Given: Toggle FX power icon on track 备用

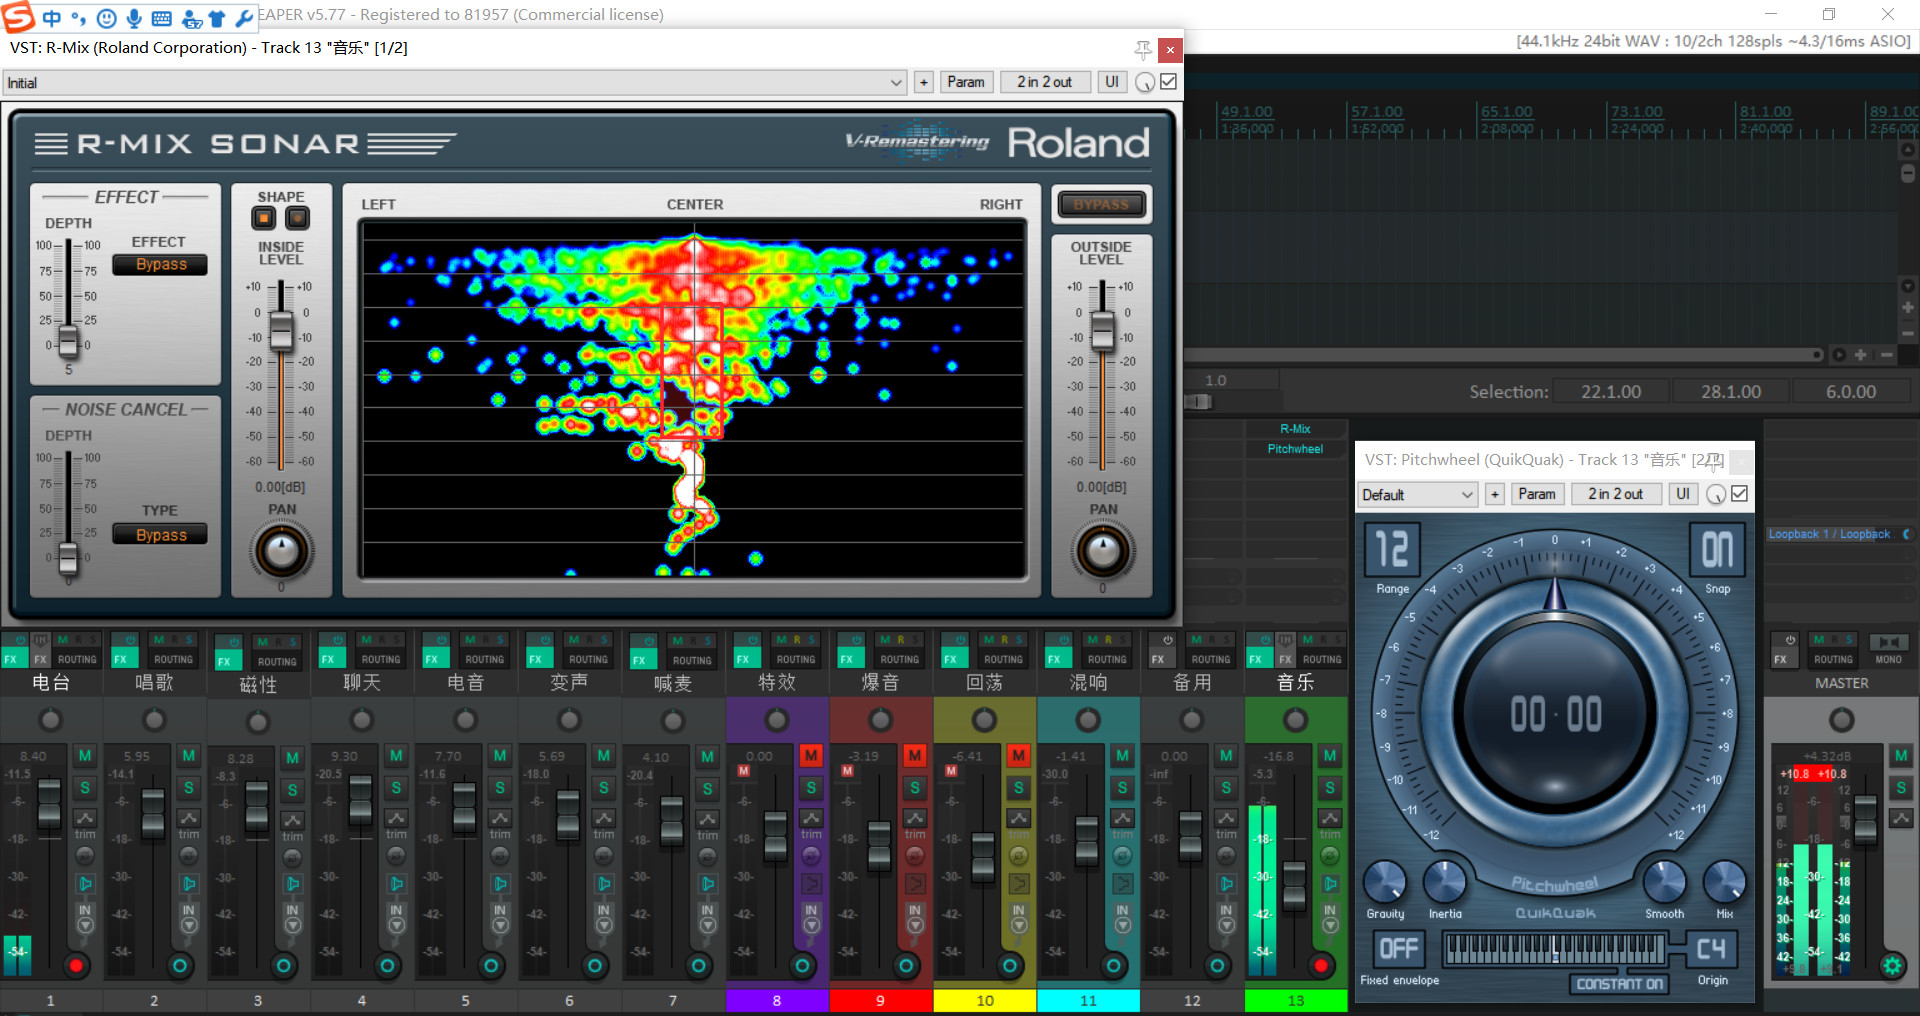Looking at the screenshot, I should (1167, 640).
